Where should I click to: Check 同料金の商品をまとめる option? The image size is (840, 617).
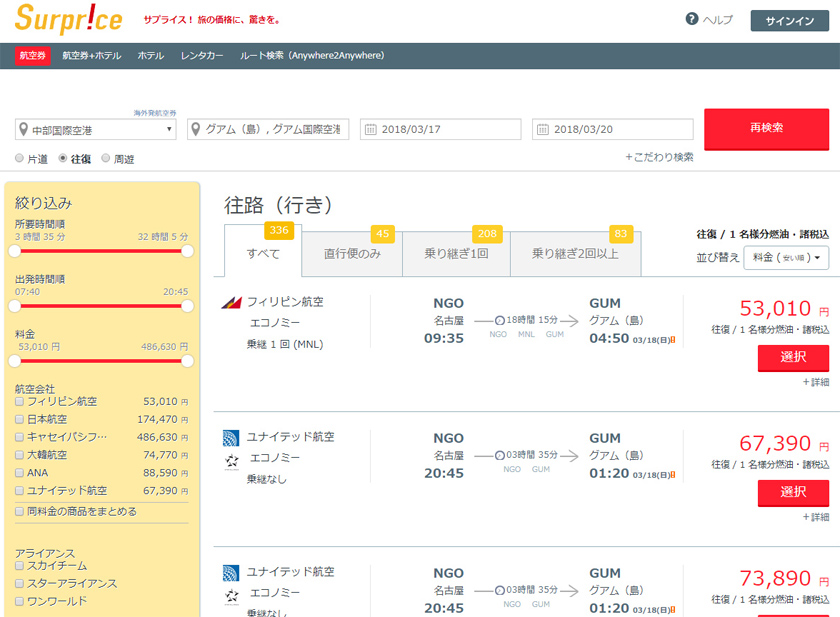point(19,511)
